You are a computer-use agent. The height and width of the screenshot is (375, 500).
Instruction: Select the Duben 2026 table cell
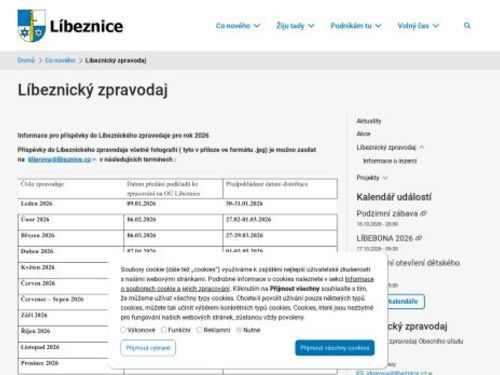tap(71, 254)
